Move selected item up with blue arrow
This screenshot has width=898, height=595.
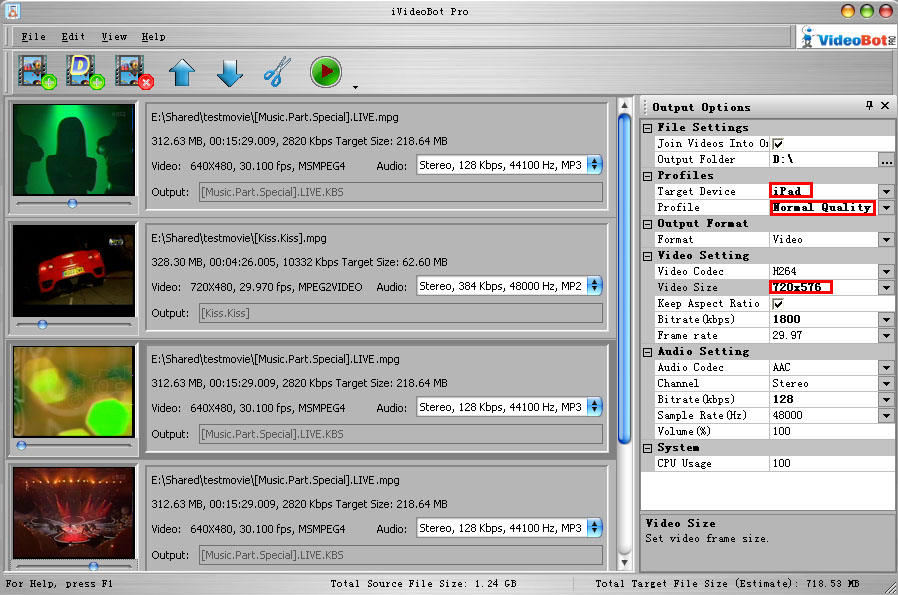coord(182,72)
